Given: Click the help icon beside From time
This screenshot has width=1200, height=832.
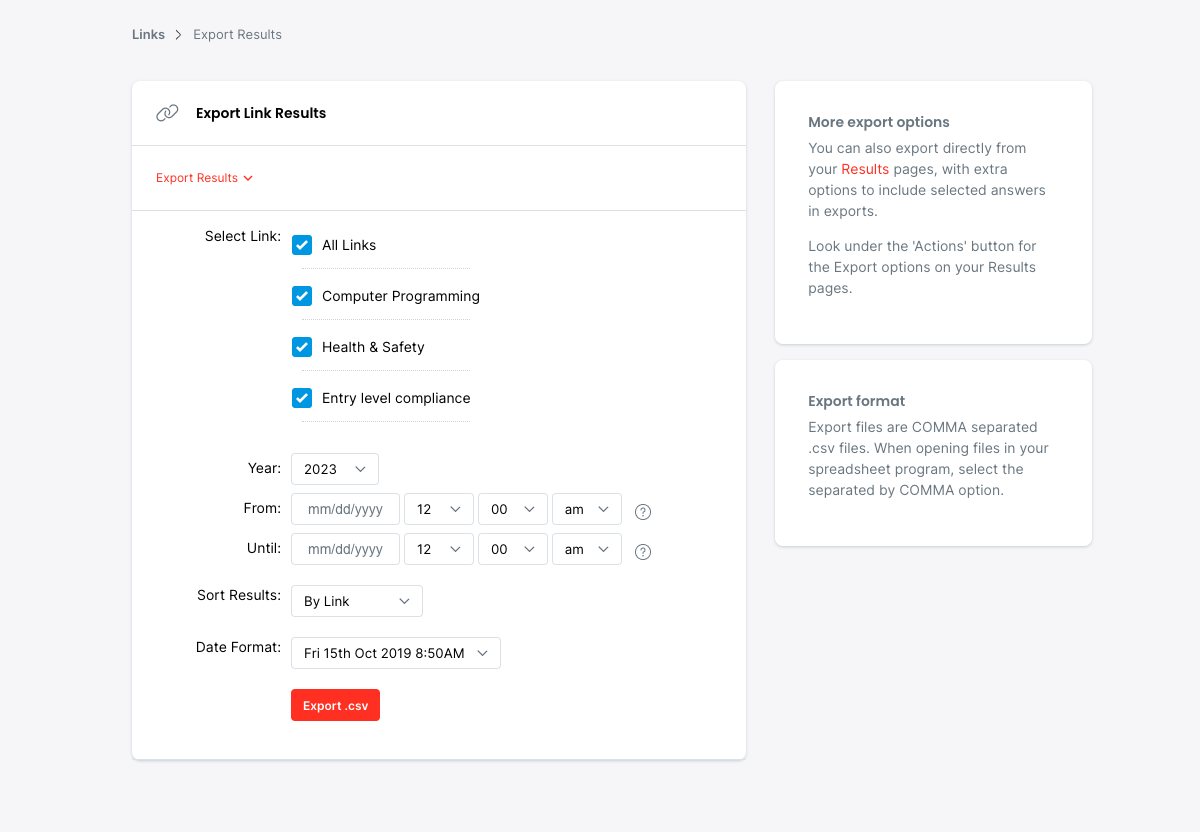Looking at the screenshot, I should (x=643, y=512).
